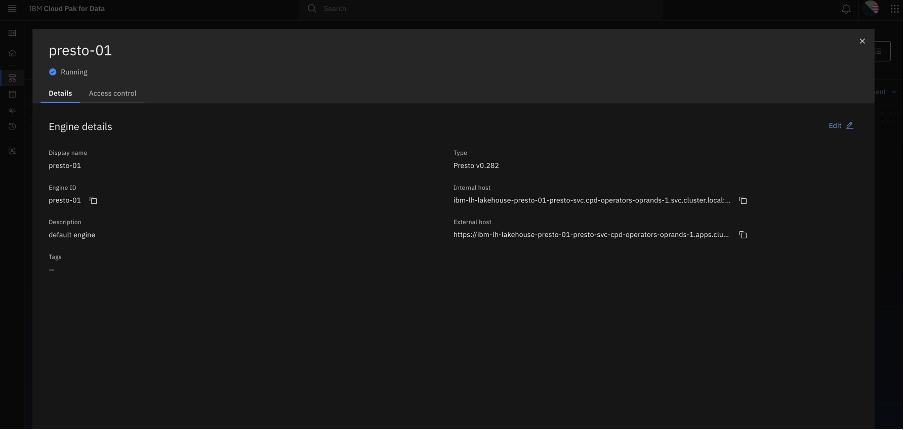Open the Query workspace sidebar icon
Image resolution: width=904 pixels, height=430 pixels.
coord(12,110)
